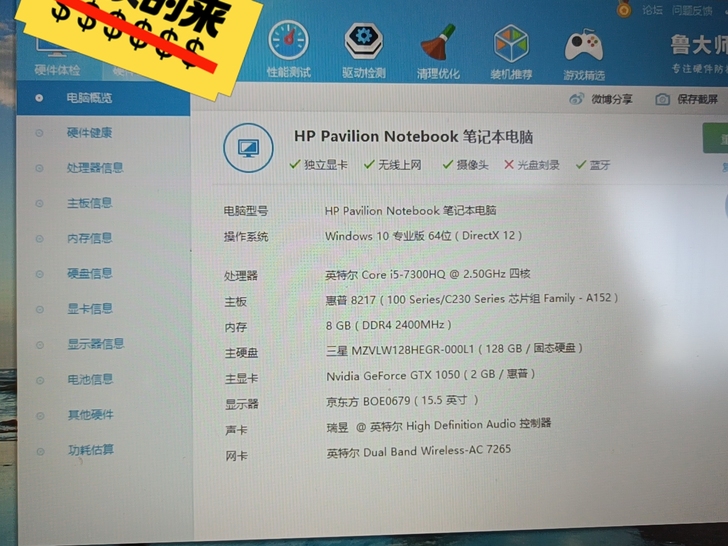Viewport: 728px width, 546px height.
Task: Click the High Definition Audio sound card value
Action: click(x=439, y=425)
